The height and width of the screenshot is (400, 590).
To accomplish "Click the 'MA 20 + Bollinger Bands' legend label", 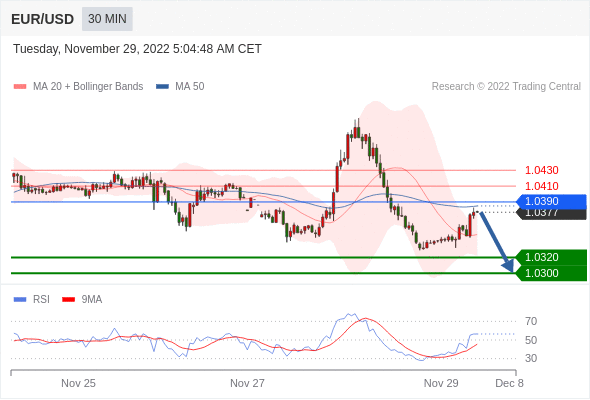I will click(88, 87).
